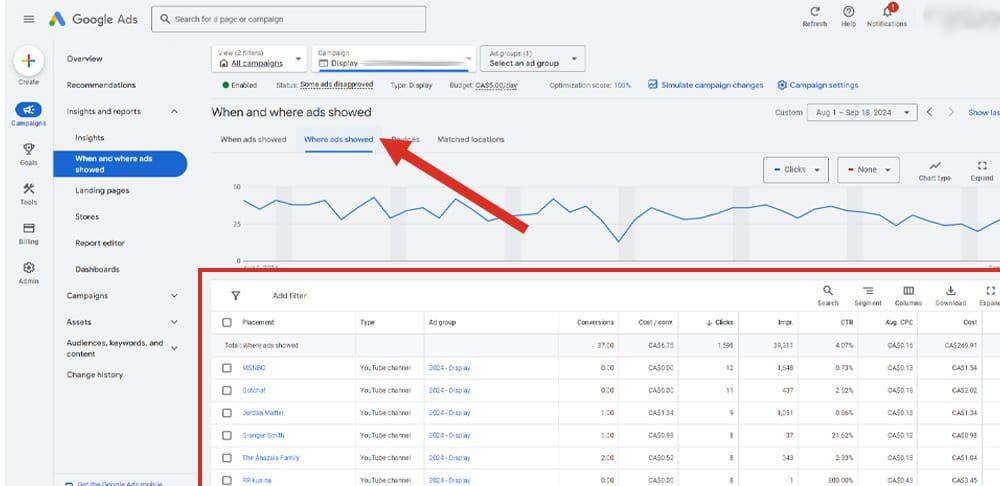The image size is (1000, 486).
Task: Open the Clicks metric dropdown
Action: (795, 170)
